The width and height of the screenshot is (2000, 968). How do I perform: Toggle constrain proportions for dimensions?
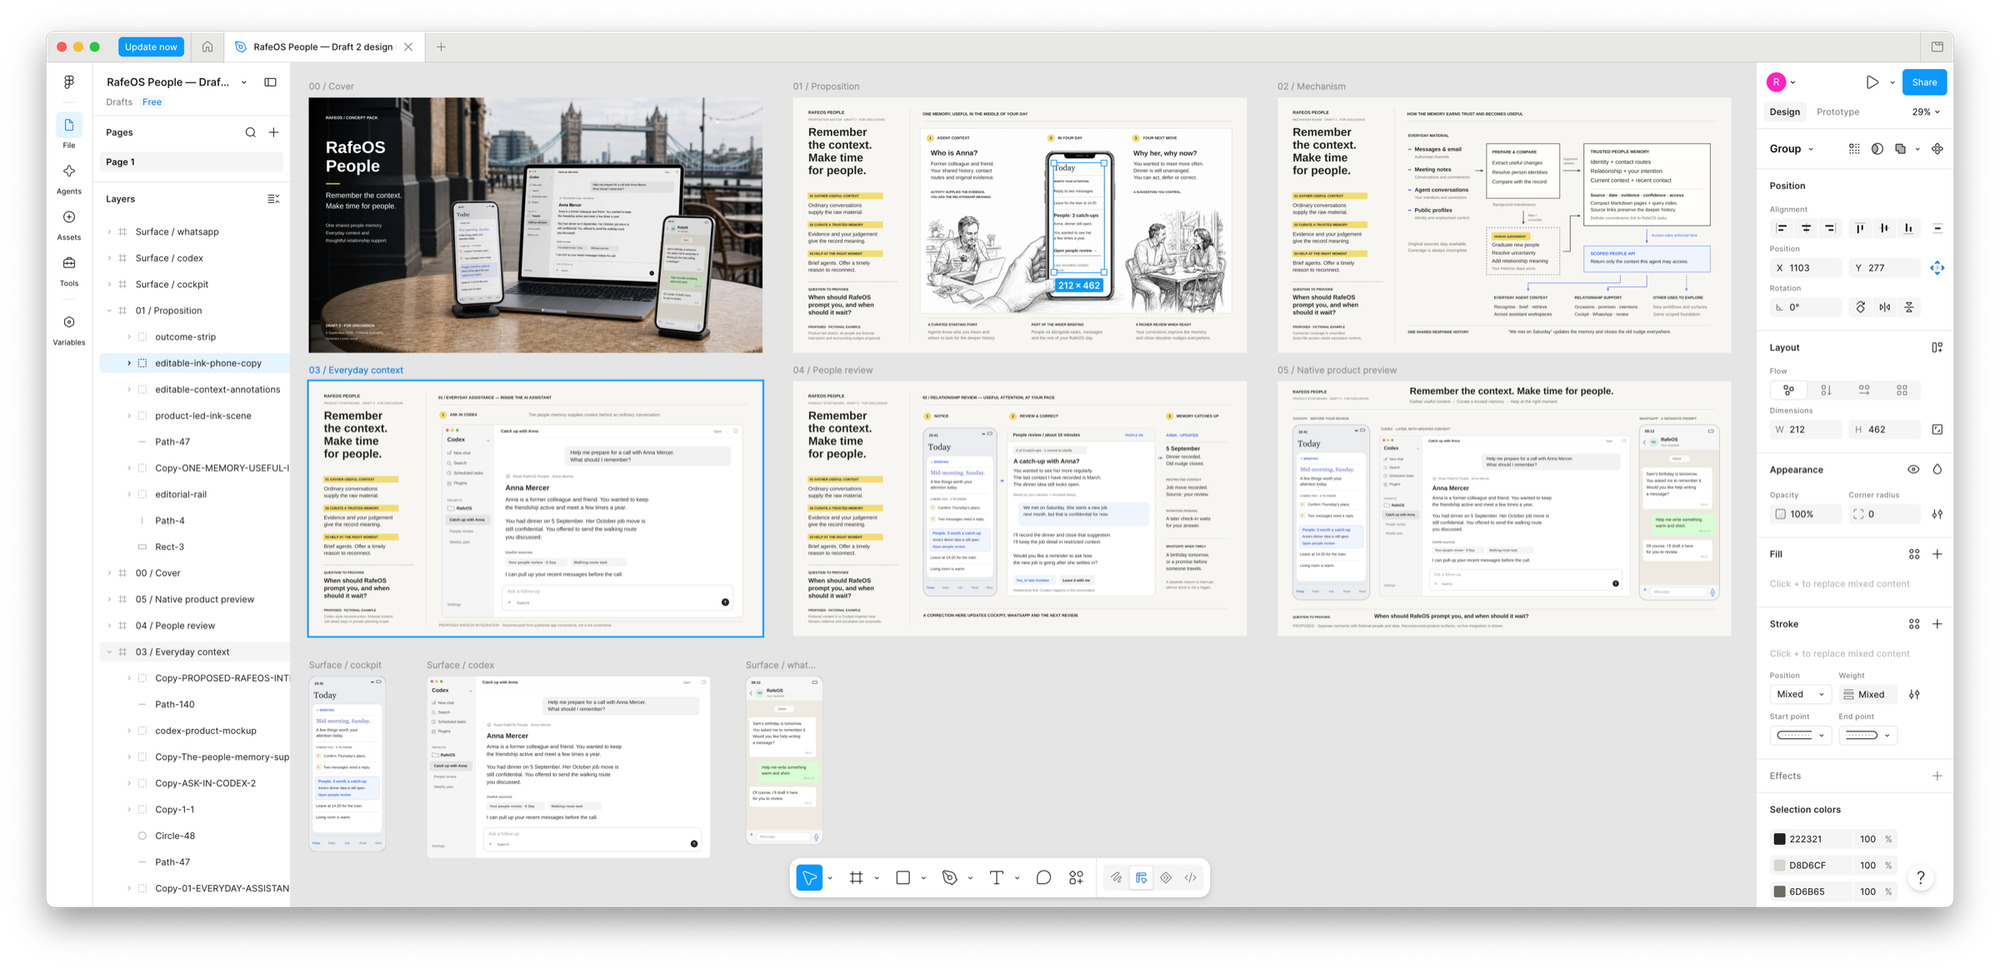point(1937,430)
